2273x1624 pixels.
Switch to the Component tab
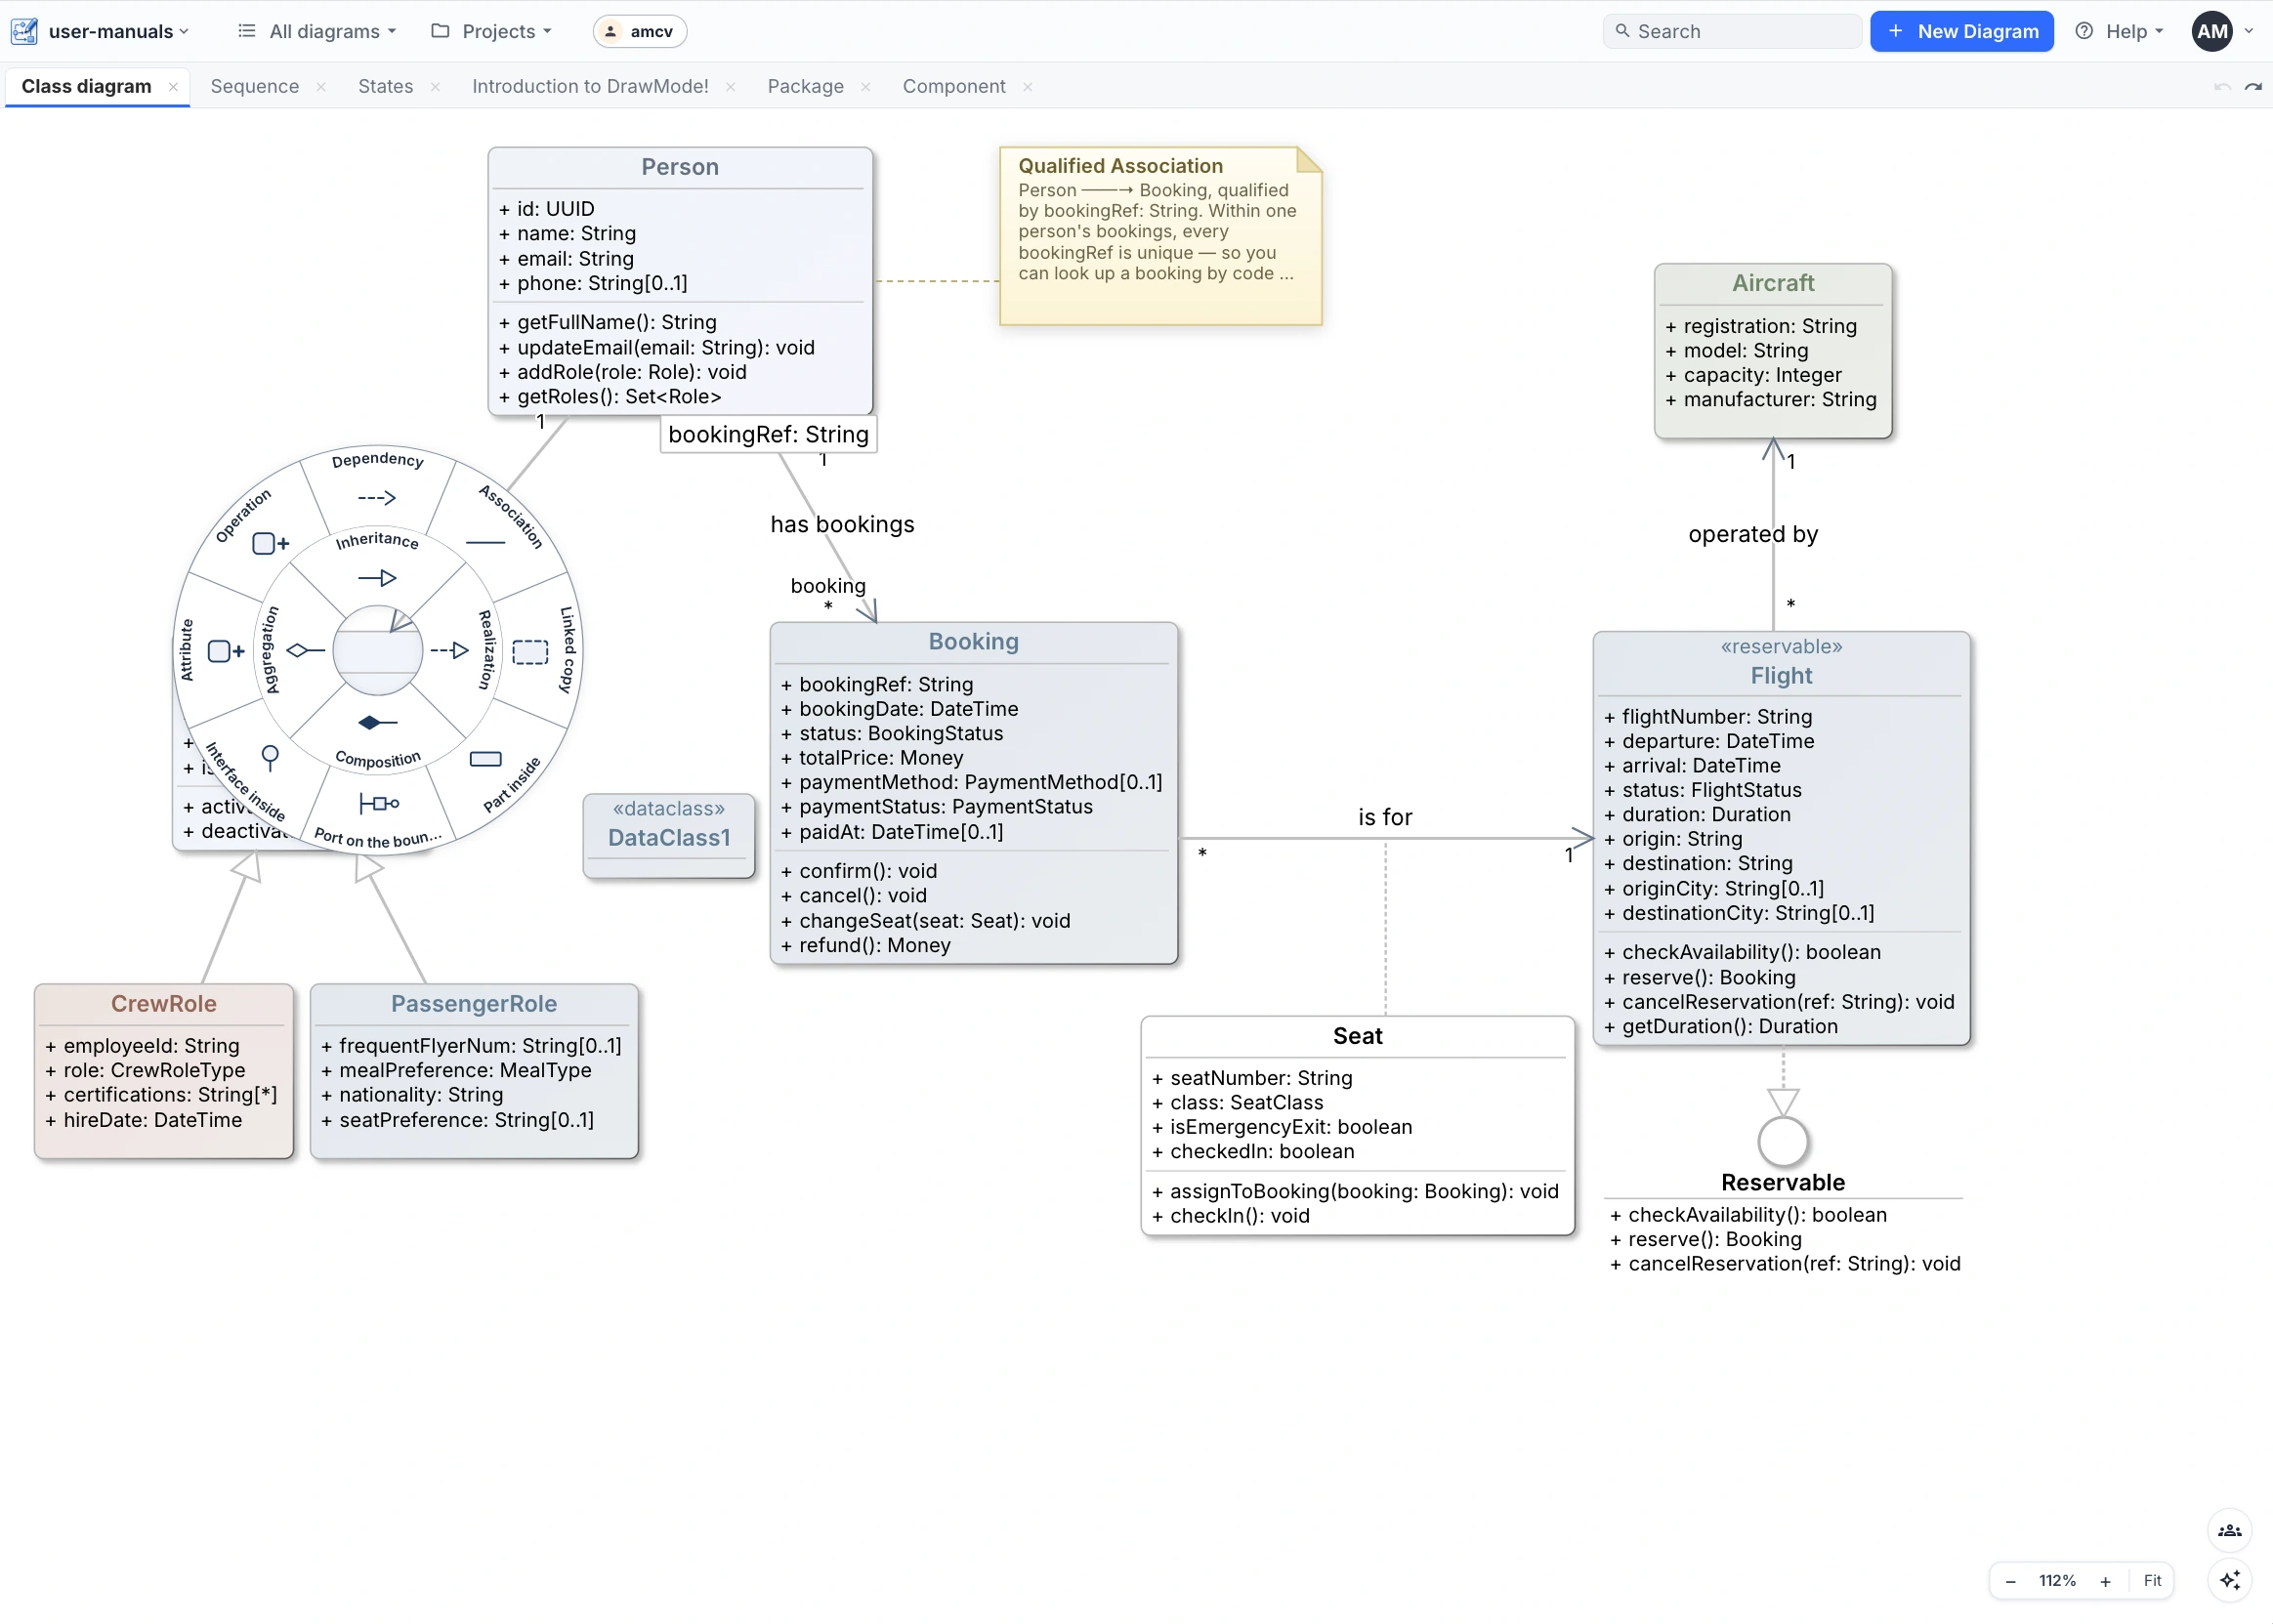954,86
